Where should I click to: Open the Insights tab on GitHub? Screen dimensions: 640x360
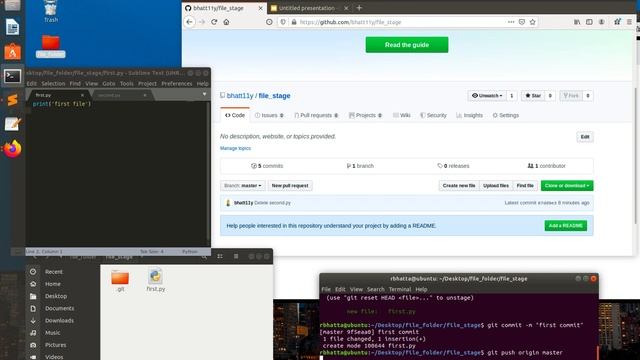coord(469,116)
